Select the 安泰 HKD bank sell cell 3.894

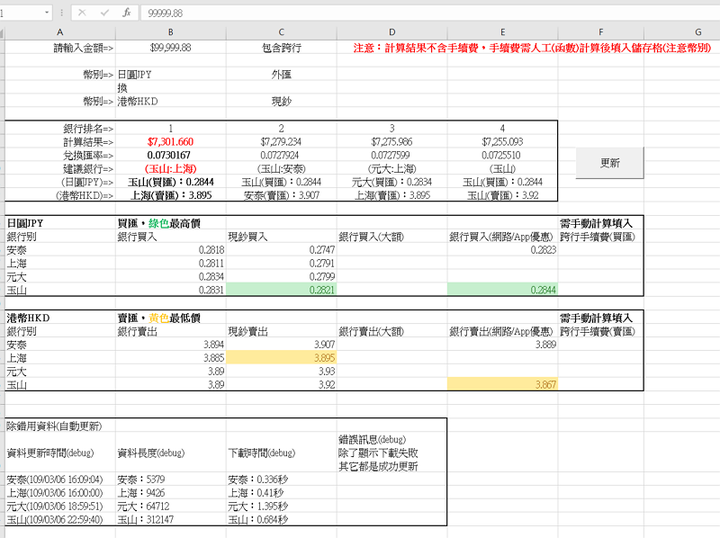[x=170, y=344]
